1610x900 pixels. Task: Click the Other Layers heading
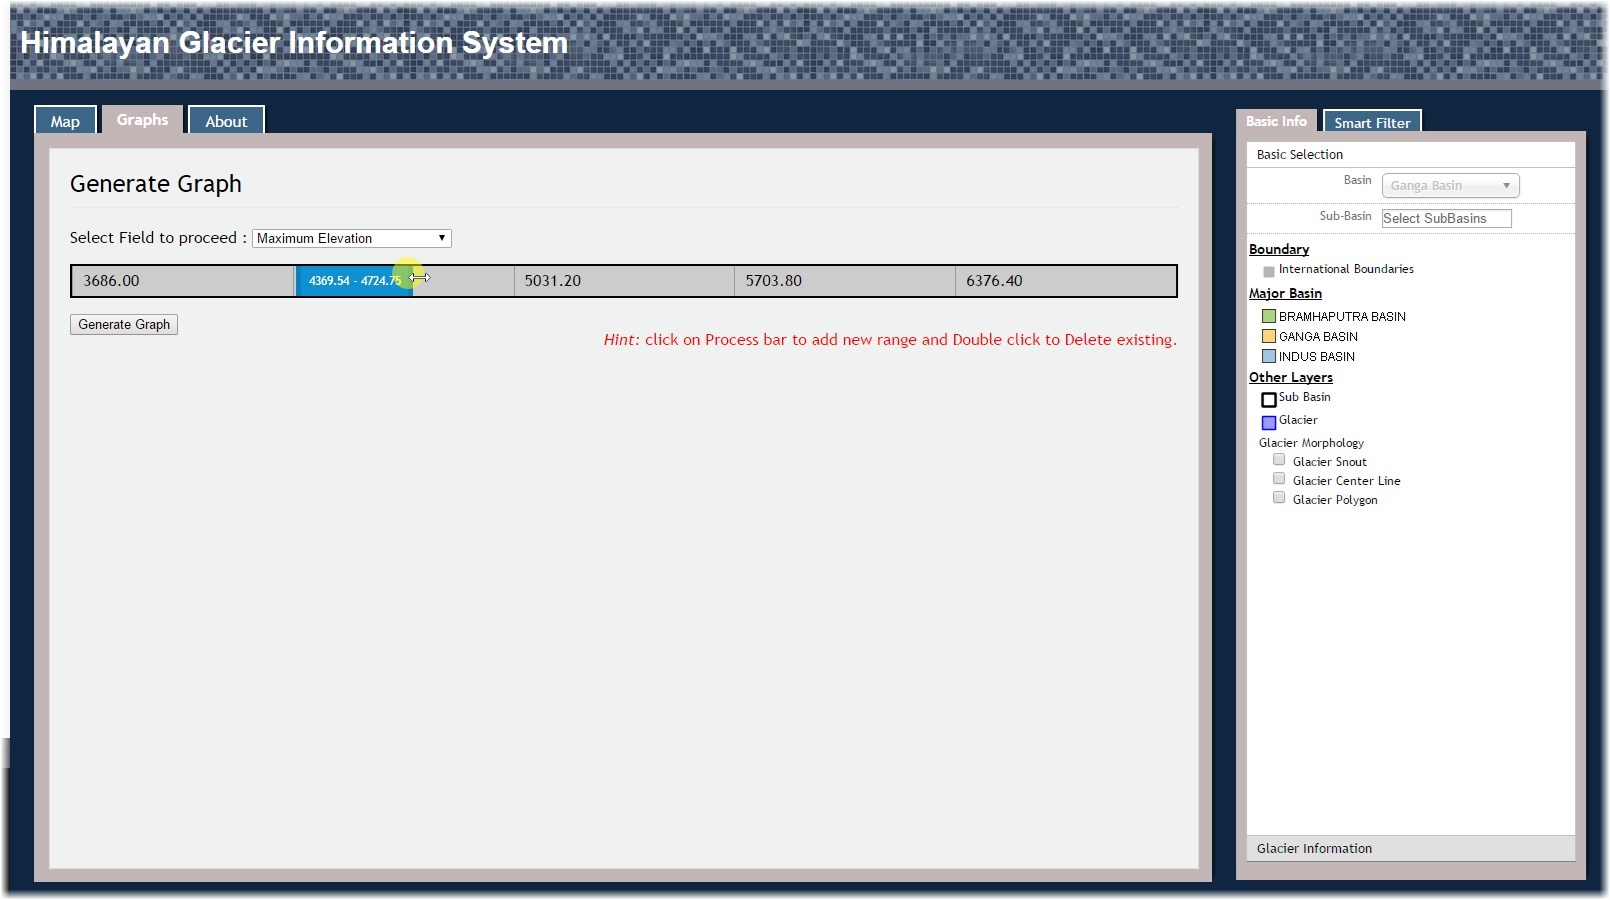1290,377
